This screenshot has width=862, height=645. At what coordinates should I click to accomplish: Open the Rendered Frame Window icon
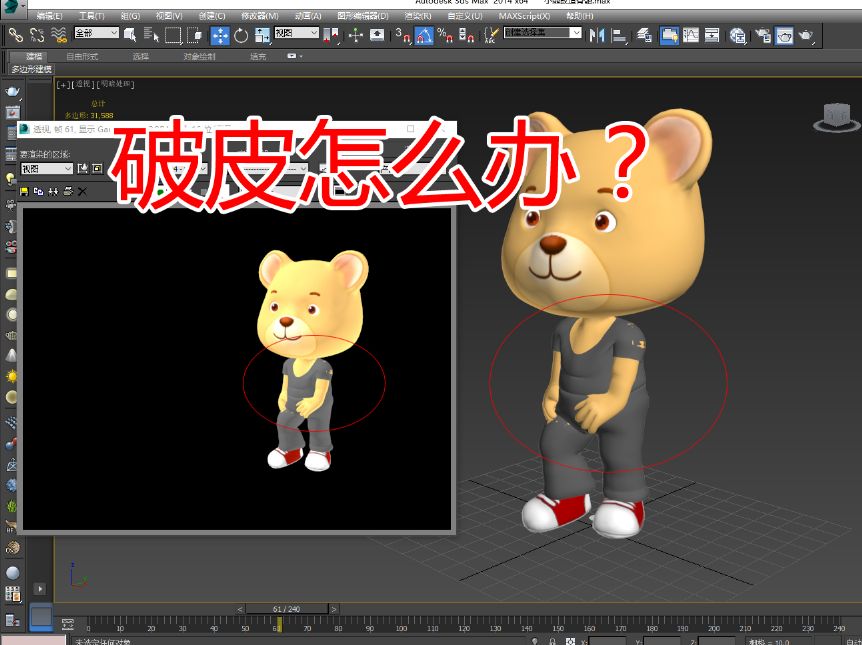click(784, 36)
